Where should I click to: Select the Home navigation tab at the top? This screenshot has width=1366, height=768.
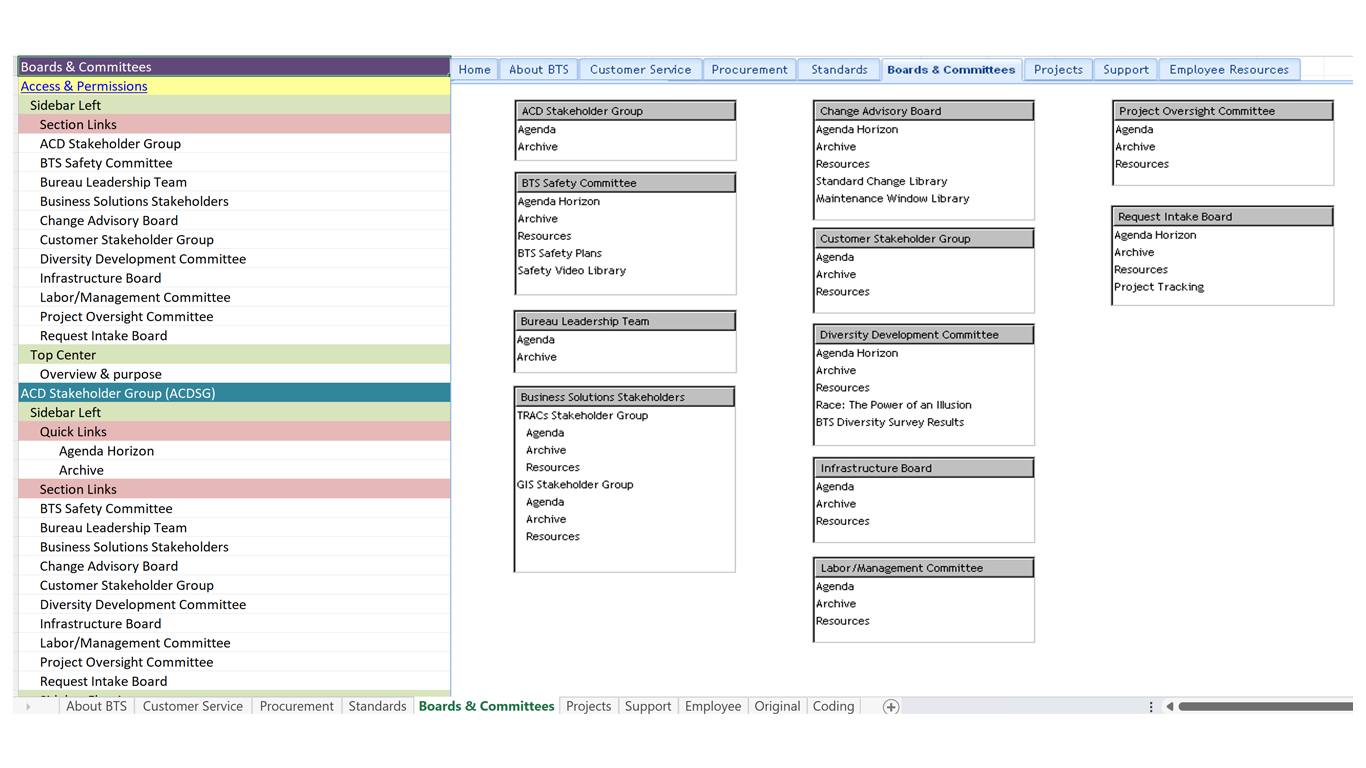(x=474, y=69)
